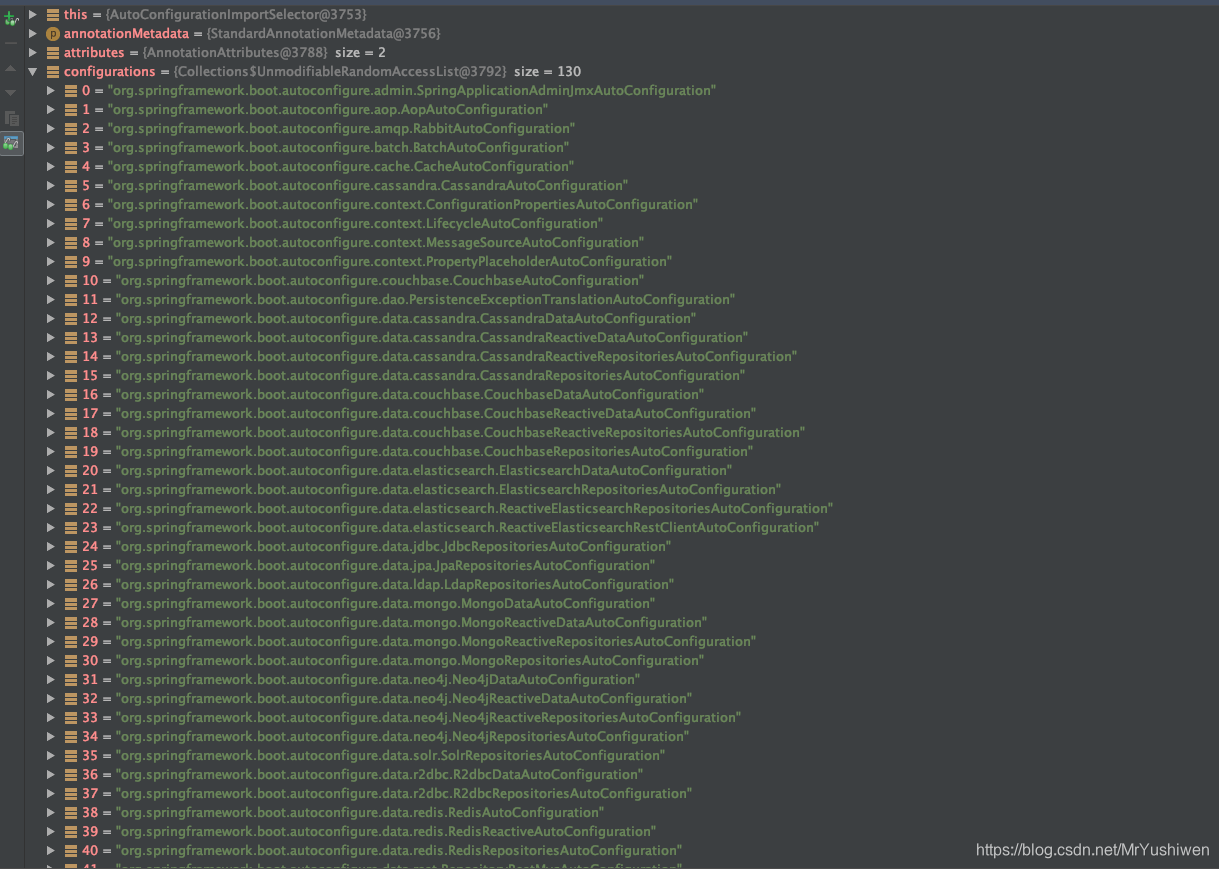Click the element icon of index 10
The height and width of the screenshot is (869, 1219).
71,281
